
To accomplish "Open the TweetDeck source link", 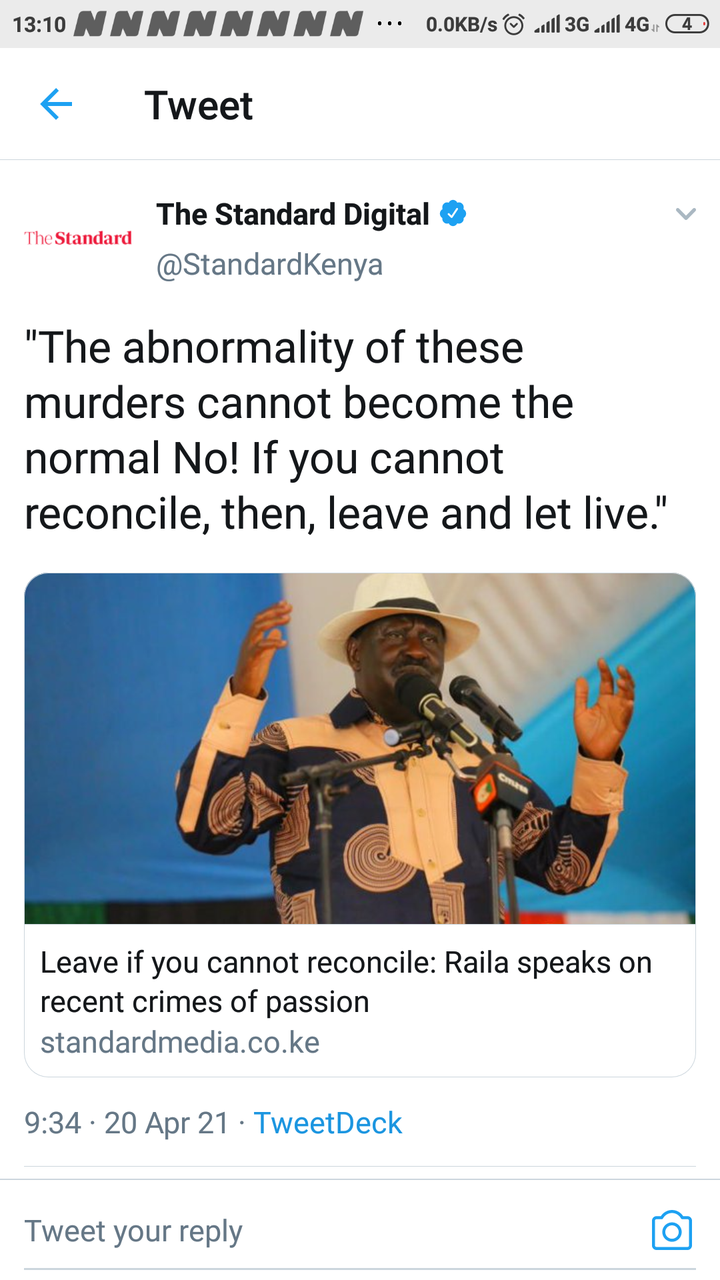I will pyautogui.click(x=328, y=1123).
